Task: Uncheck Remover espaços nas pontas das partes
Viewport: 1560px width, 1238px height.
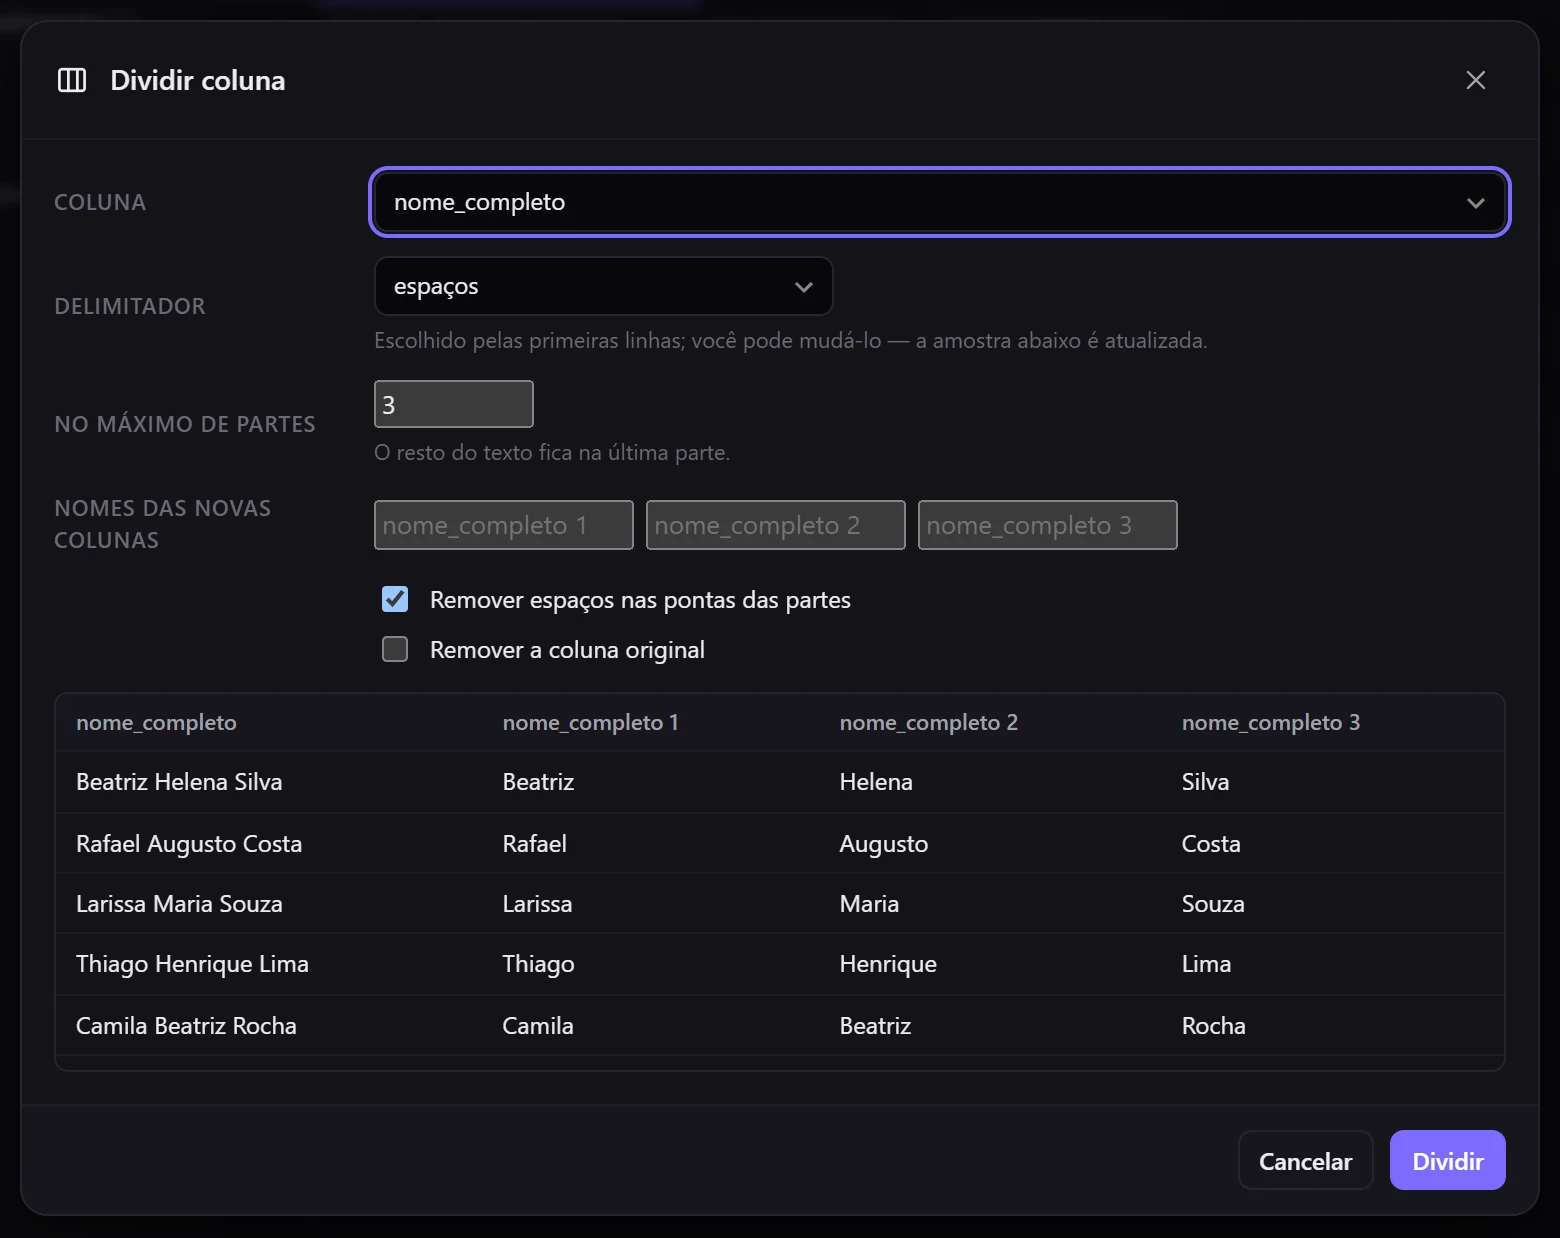Action: coord(395,599)
